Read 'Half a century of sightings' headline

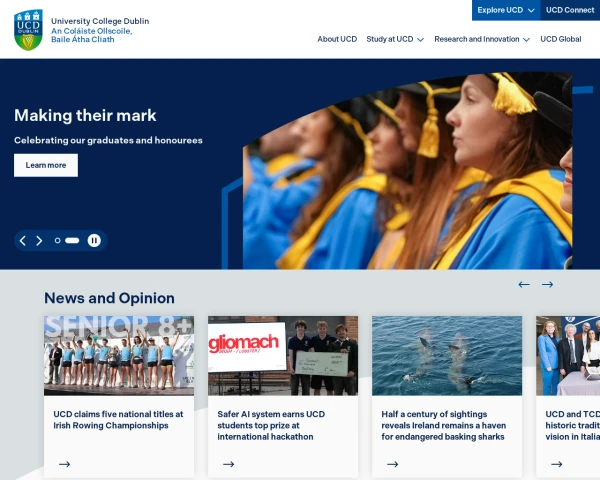[444, 425]
